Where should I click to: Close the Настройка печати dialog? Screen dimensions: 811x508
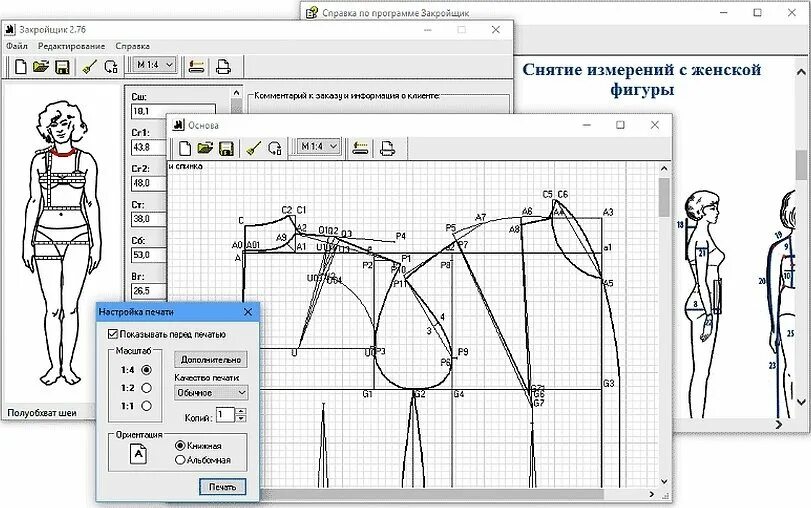[248, 312]
